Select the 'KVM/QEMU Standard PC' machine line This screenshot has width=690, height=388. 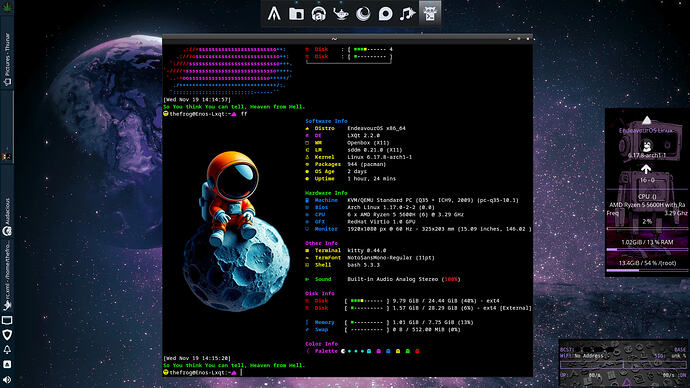click(x=433, y=200)
